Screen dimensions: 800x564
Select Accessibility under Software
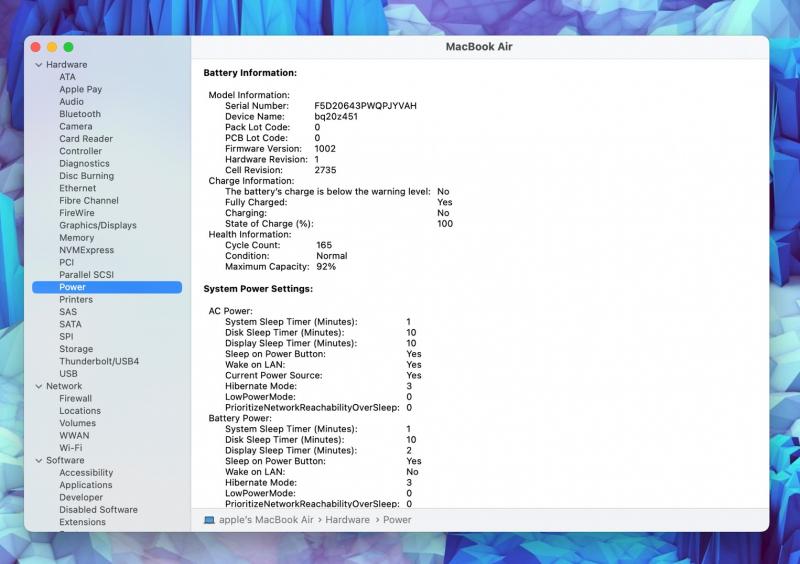86,473
